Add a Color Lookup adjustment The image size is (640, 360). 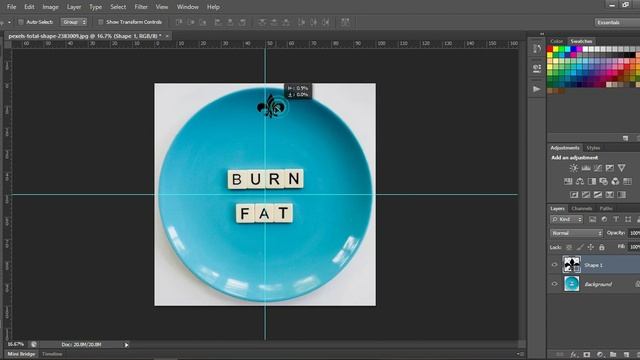point(627,181)
